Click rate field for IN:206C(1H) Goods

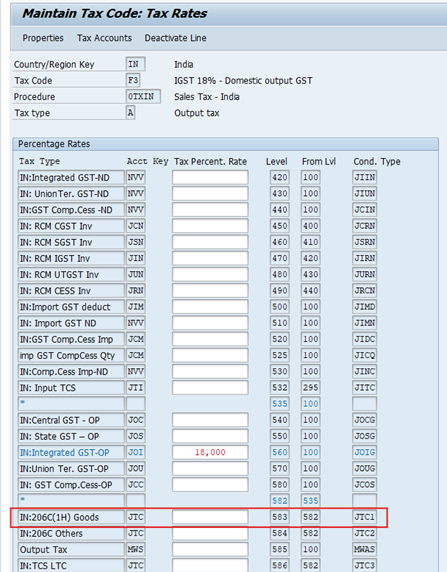coord(210,517)
